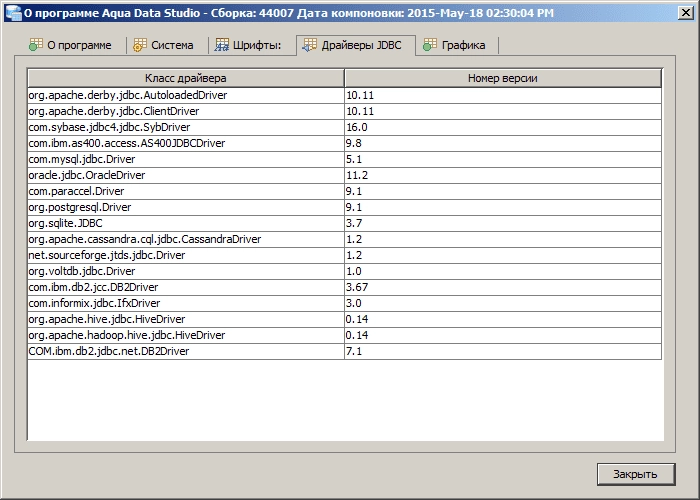The image size is (700, 500).
Task: Select row org.apache.hadoop.hive.jdbc.HiveDriver
Action: 344,336
